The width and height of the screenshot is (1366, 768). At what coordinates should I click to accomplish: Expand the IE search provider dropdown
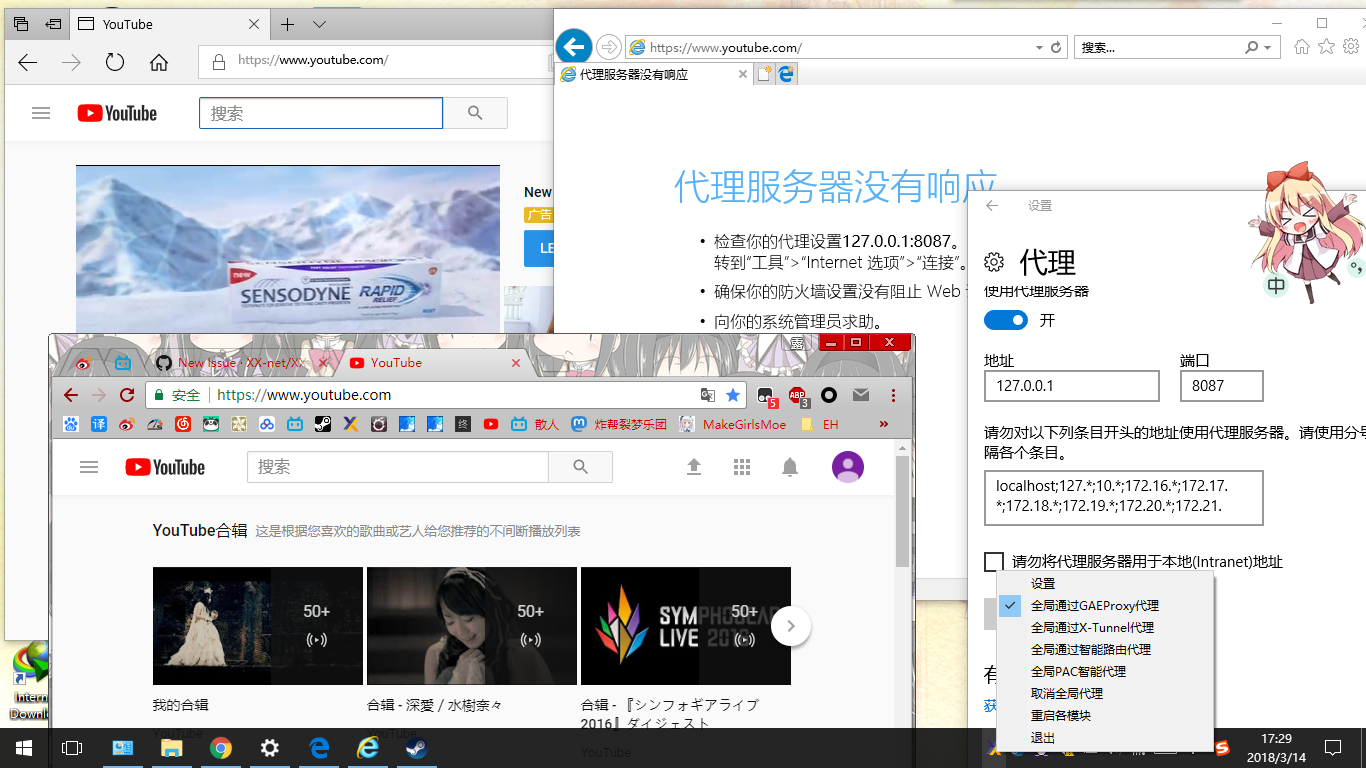1268,47
